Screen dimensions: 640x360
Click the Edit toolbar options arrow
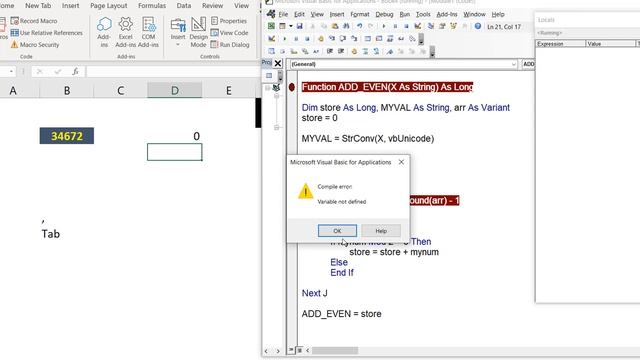[x=432, y=52]
